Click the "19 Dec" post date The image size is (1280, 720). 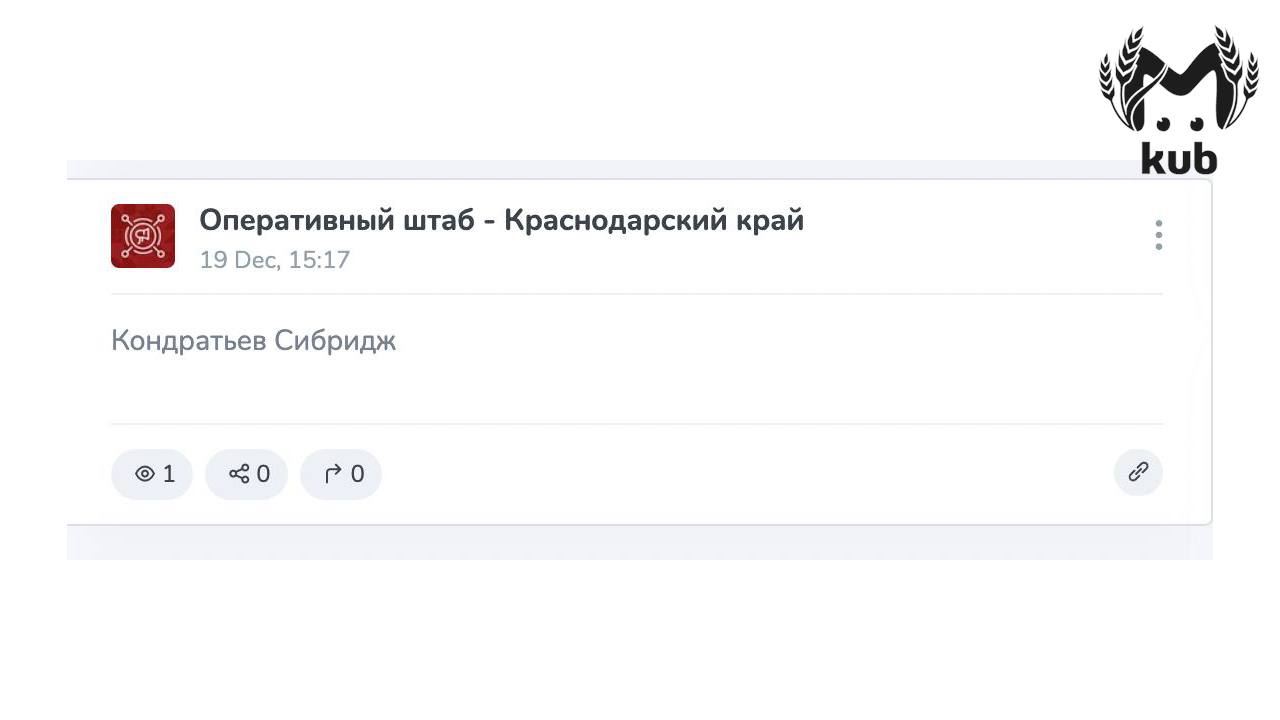[239, 260]
